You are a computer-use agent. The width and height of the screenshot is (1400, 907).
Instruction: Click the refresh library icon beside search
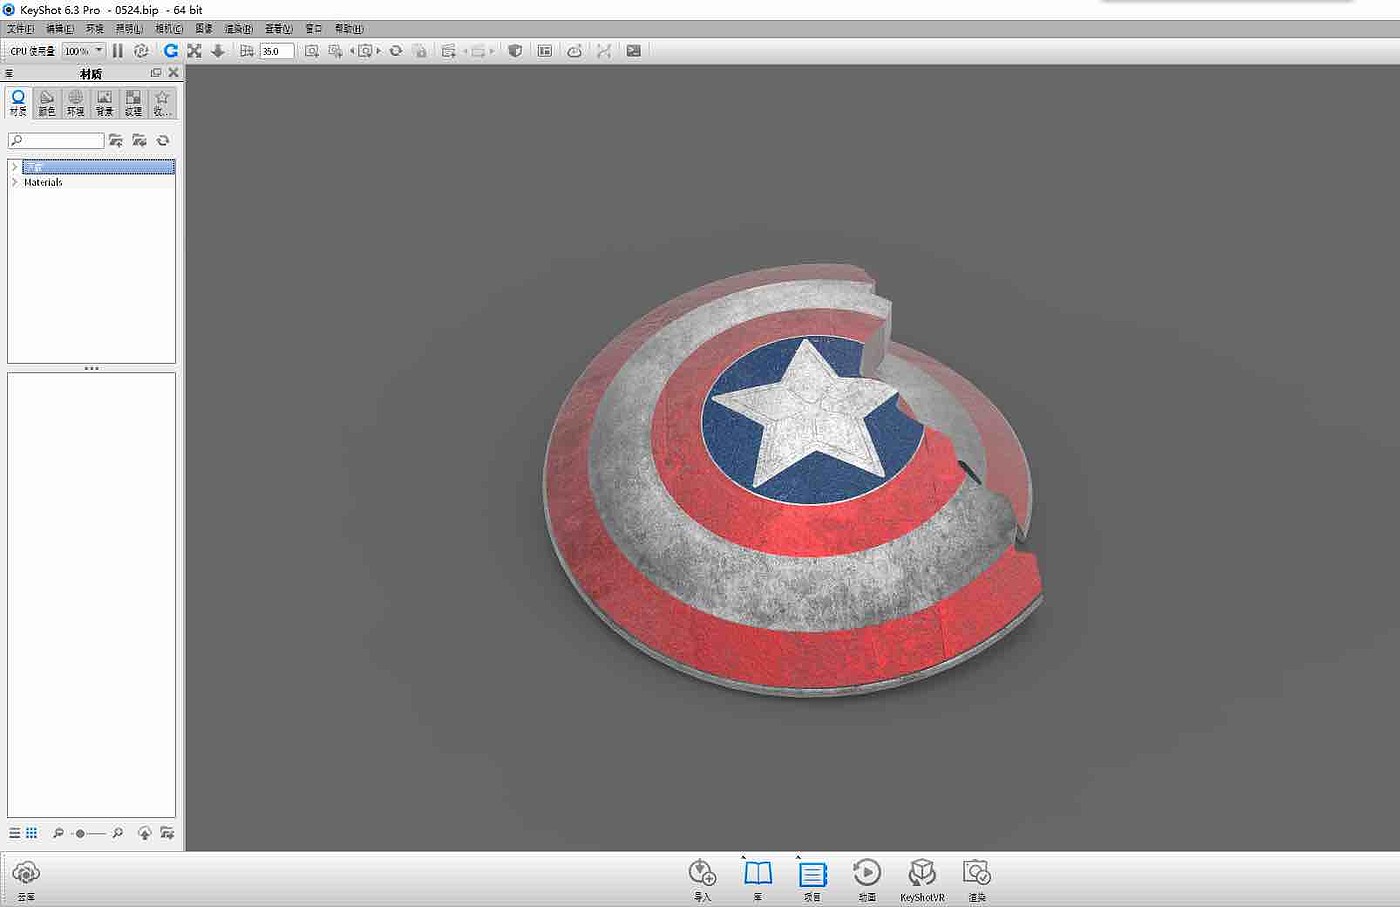[163, 141]
